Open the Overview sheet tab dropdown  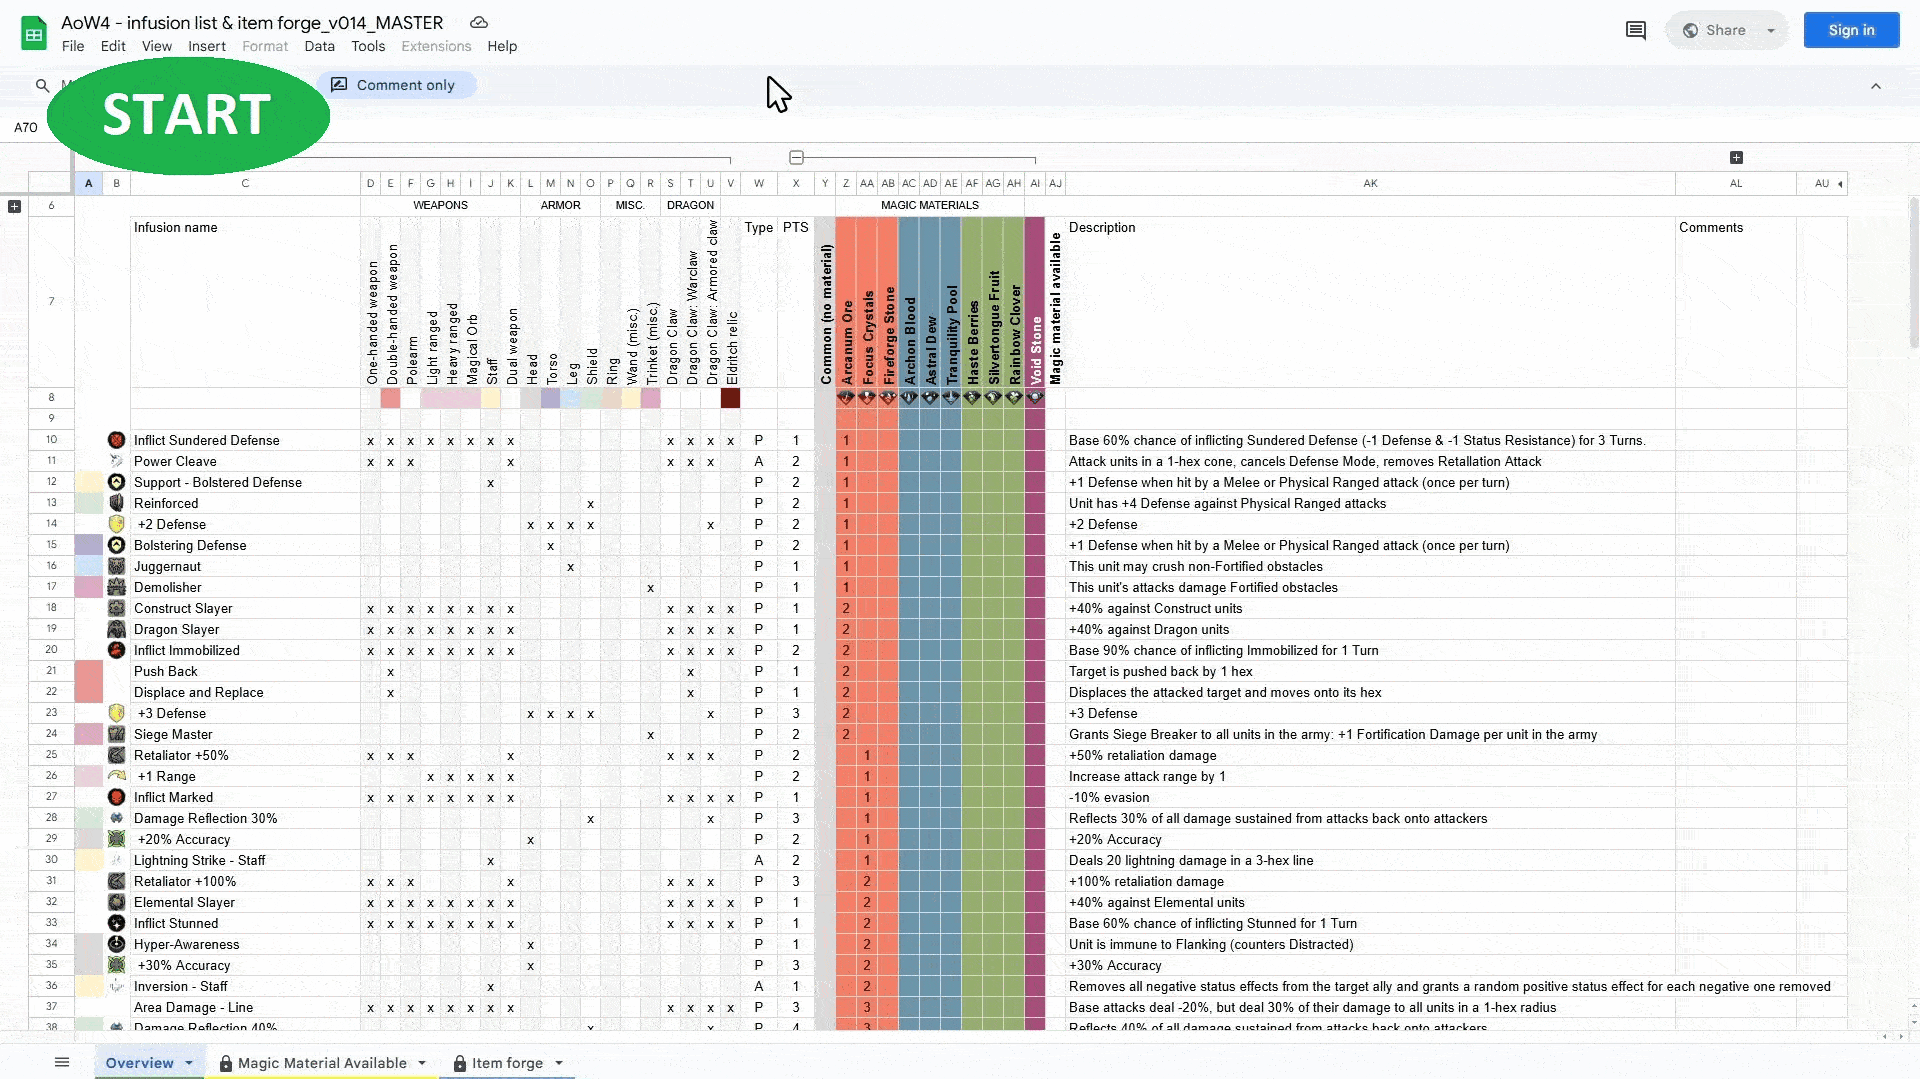188,1063
